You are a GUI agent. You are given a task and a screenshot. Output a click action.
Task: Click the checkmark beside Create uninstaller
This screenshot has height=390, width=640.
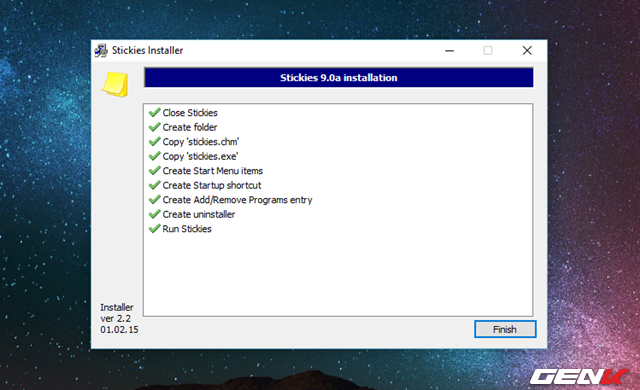tap(154, 214)
